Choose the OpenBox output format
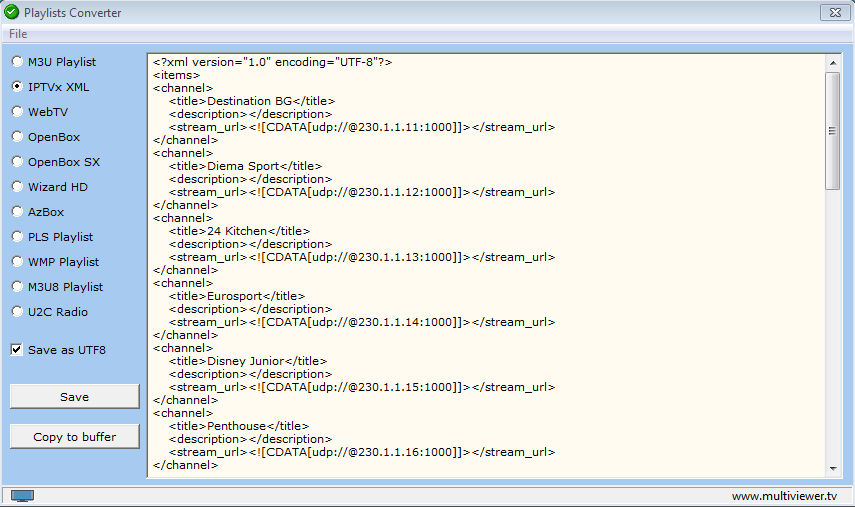 point(17,137)
